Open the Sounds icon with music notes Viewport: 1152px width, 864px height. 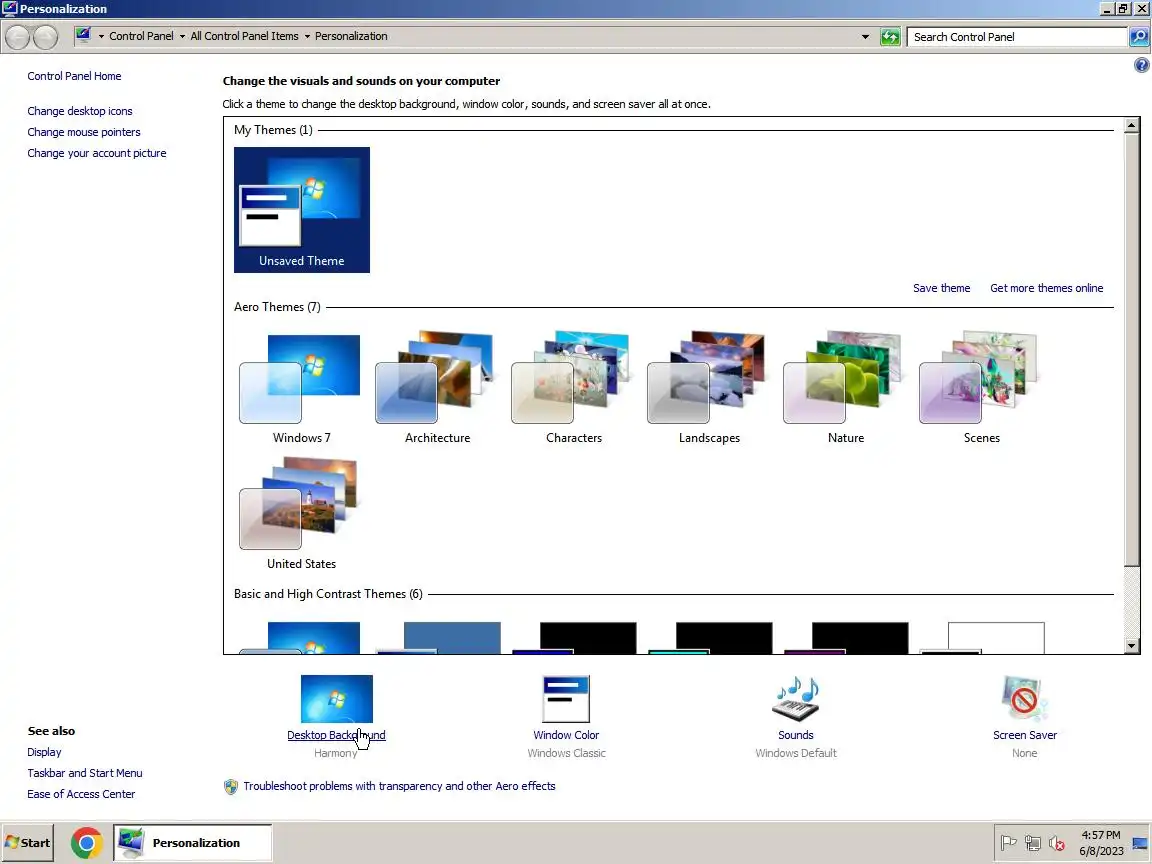click(x=796, y=699)
